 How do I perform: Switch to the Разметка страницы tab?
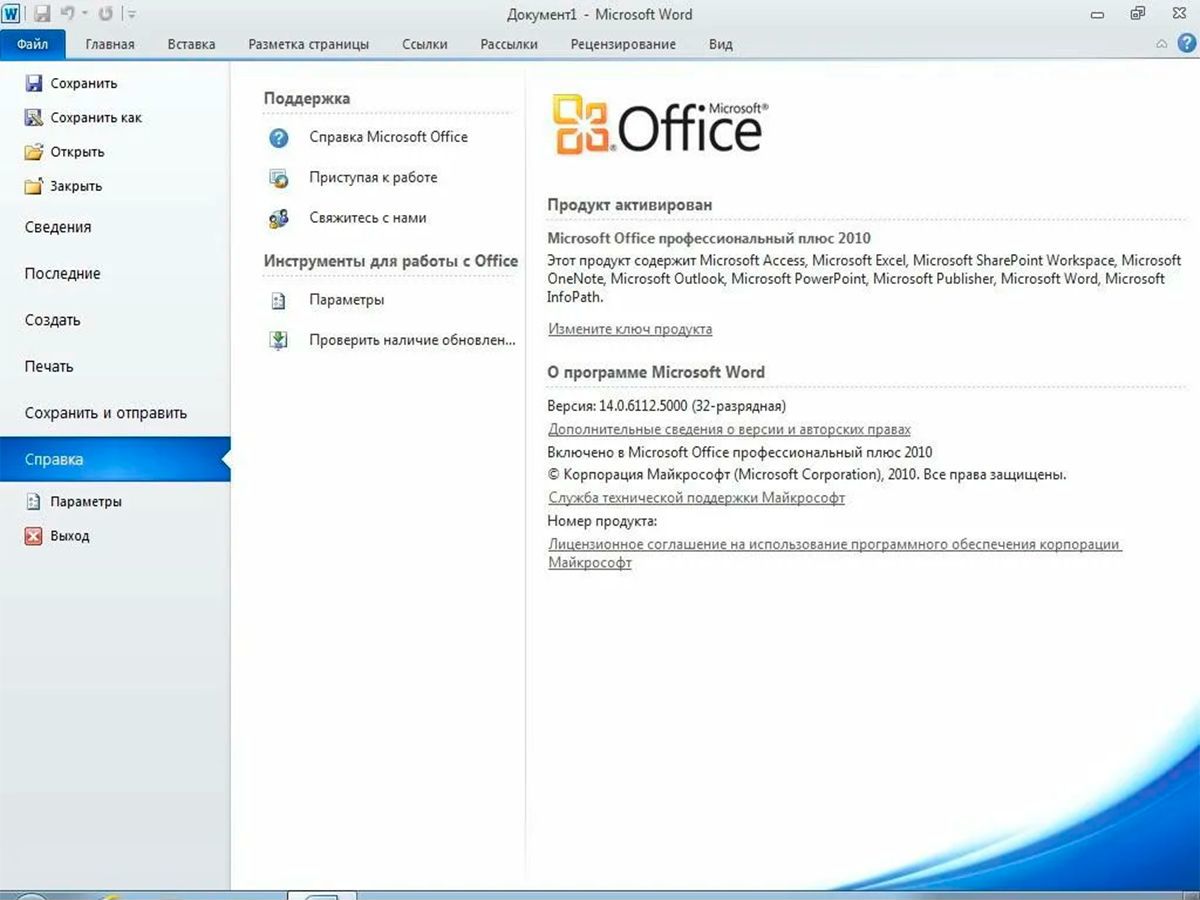click(x=308, y=44)
